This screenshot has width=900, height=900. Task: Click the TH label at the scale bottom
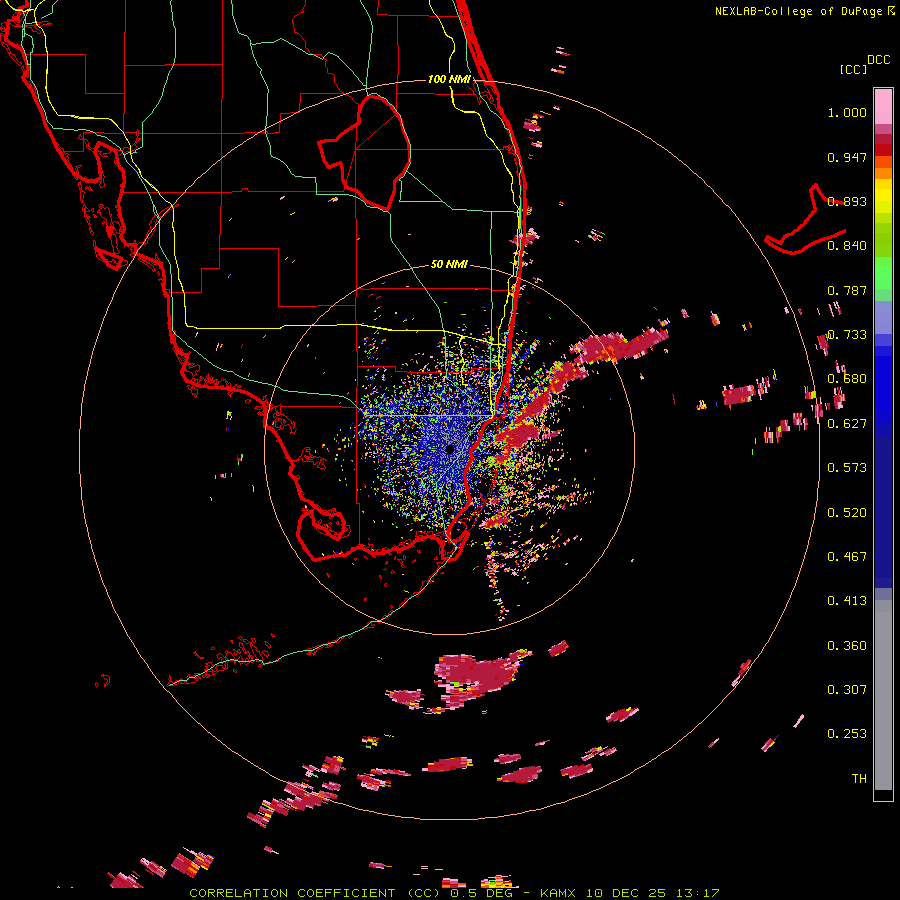point(859,779)
